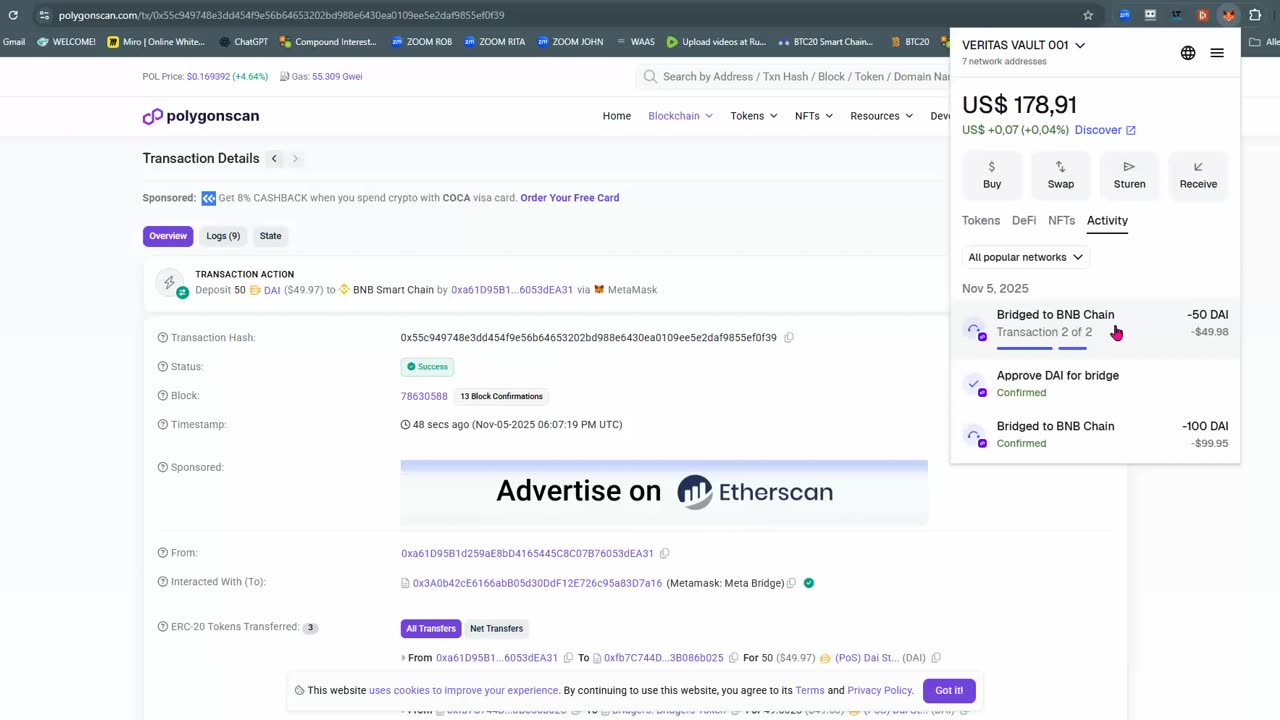Copy the DAI token transfer entry icon
The width and height of the screenshot is (1280, 720).
coord(936,658)
